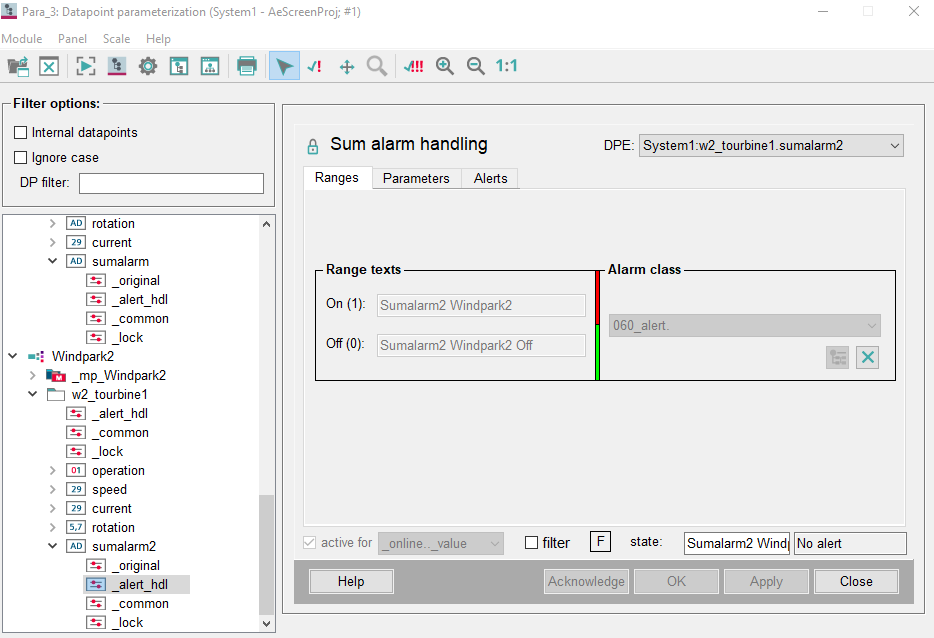Toggle the Ignore case checkbox
934x638 pixels.
21,157
